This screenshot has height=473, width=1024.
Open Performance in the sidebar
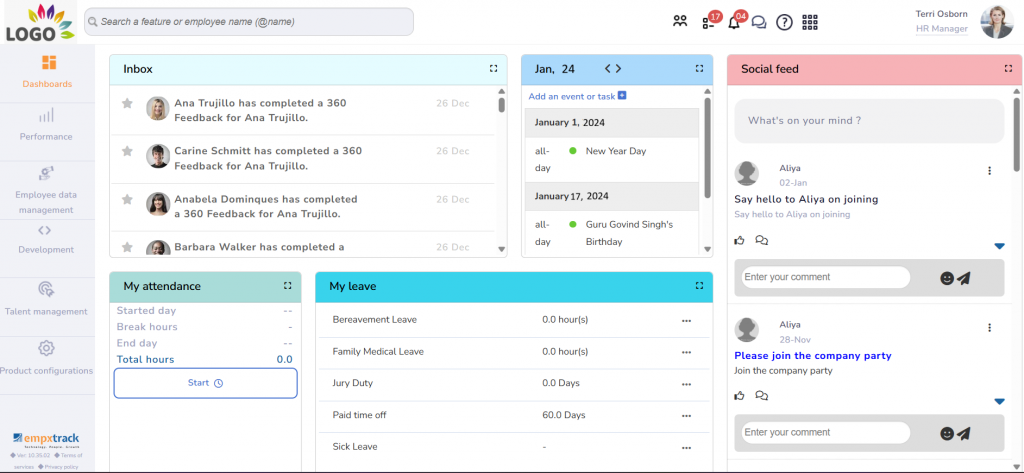[46, 125]
